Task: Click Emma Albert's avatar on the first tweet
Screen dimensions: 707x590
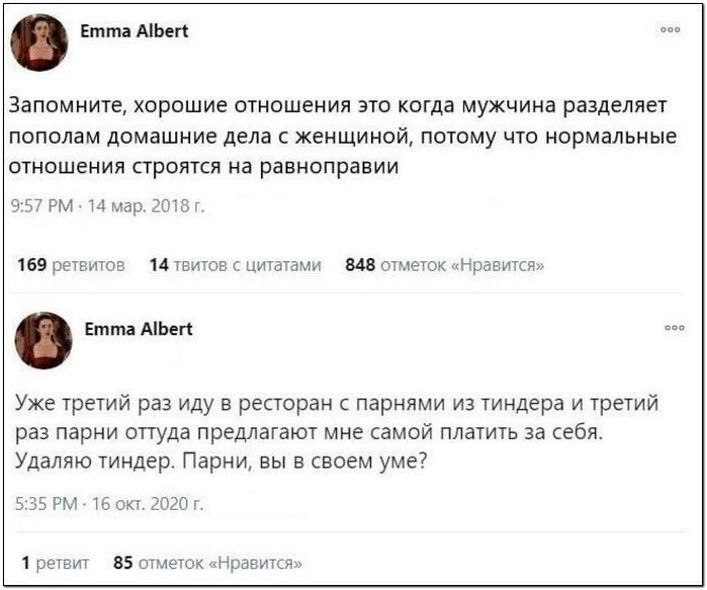Action: point(39,42)
